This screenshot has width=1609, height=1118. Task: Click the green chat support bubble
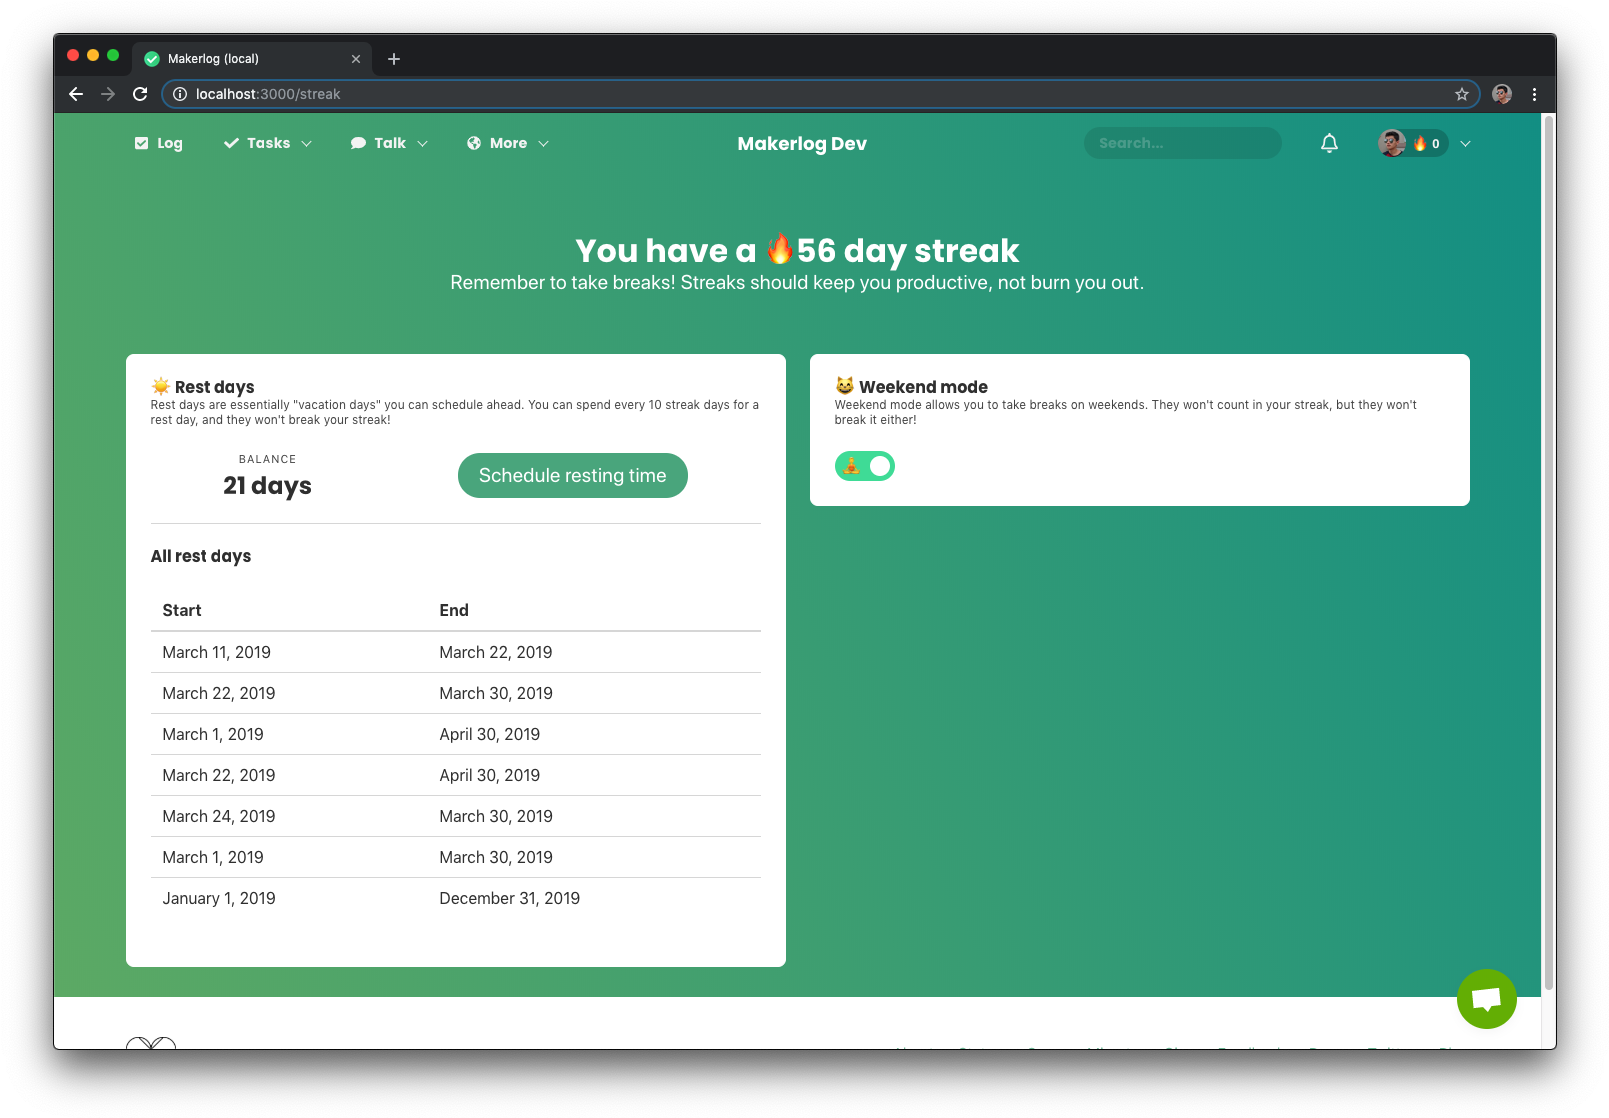coord(1486,998)
